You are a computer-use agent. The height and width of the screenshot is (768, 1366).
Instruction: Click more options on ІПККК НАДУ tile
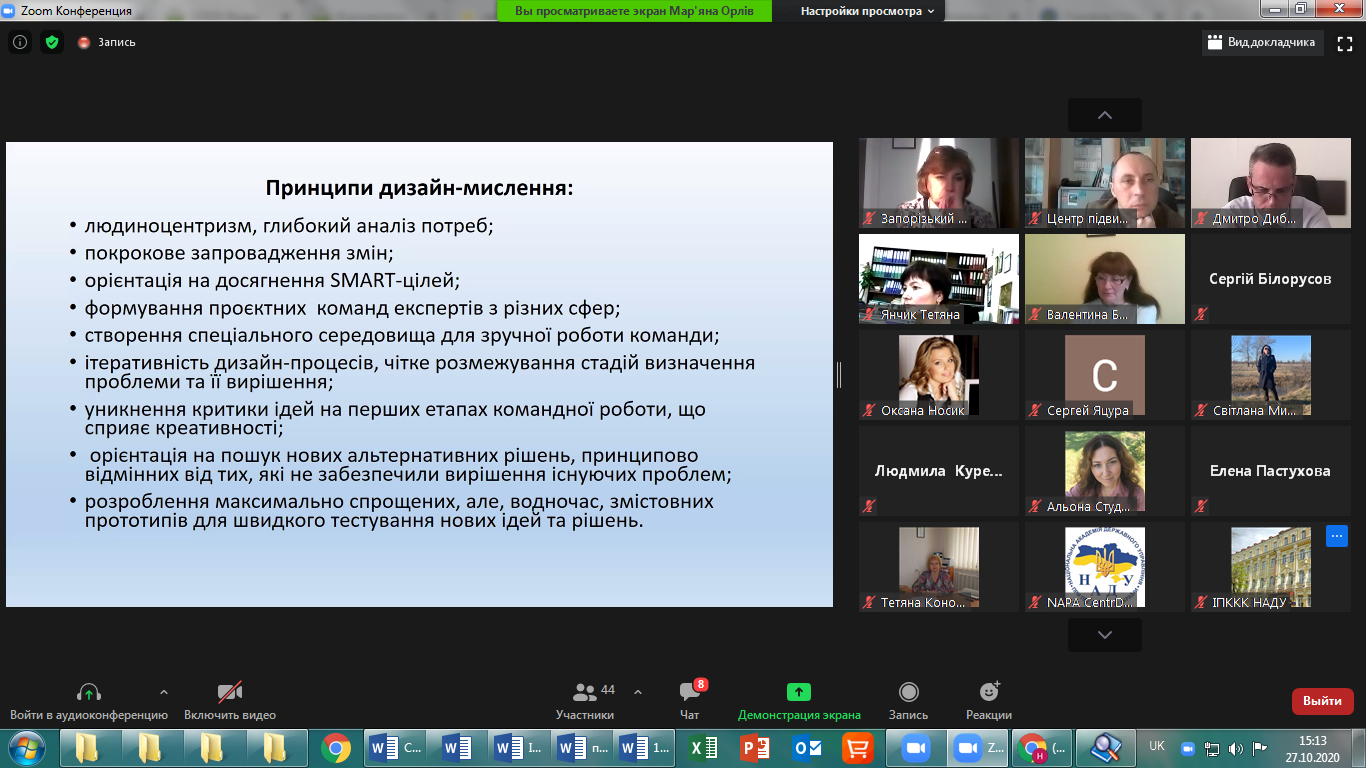click(1336, 536)
